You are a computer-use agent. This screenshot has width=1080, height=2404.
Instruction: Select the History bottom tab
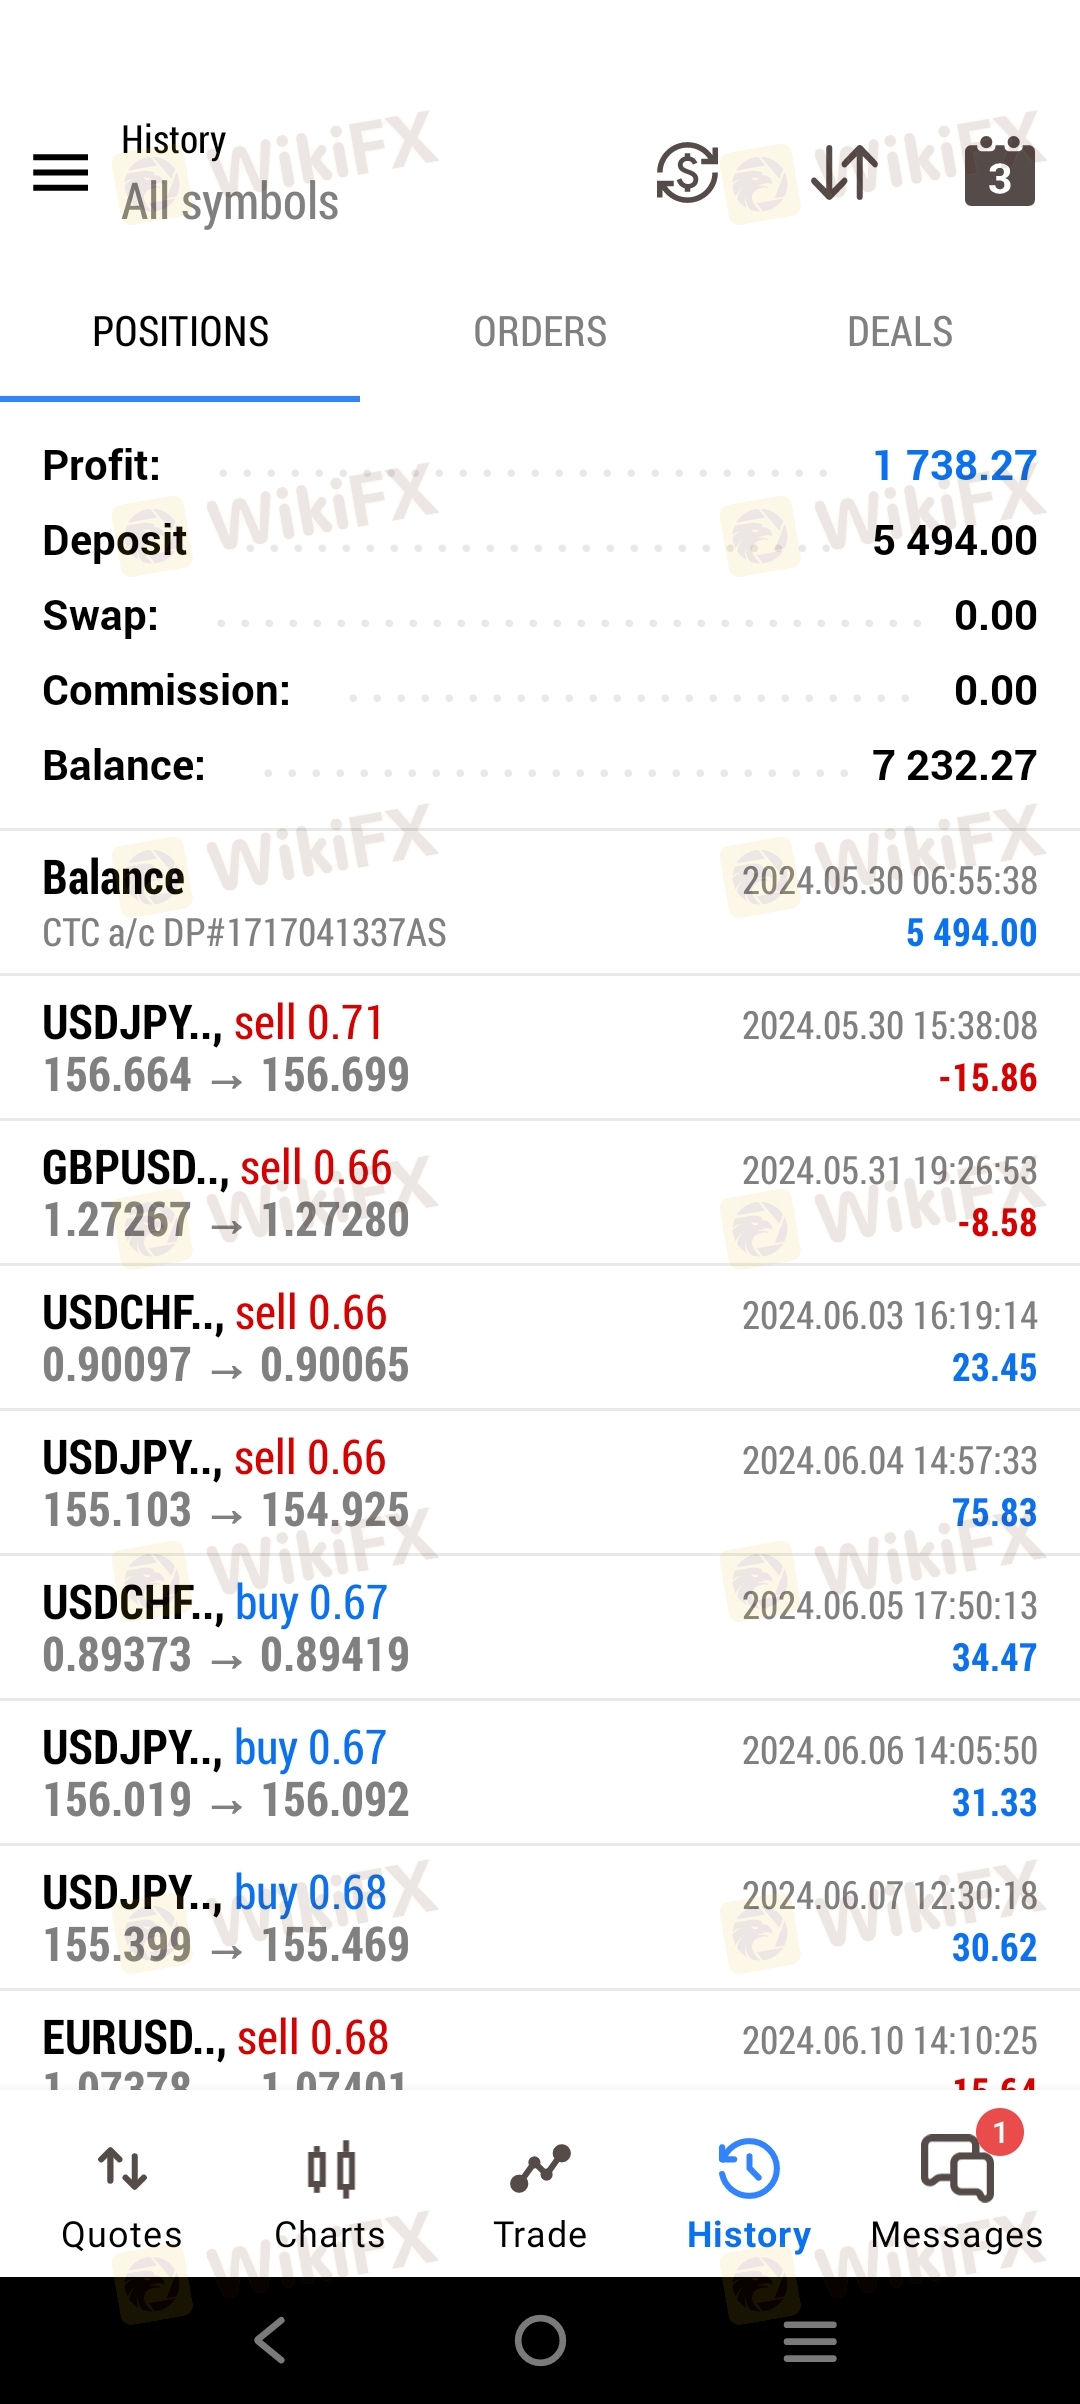(748, 2195)
